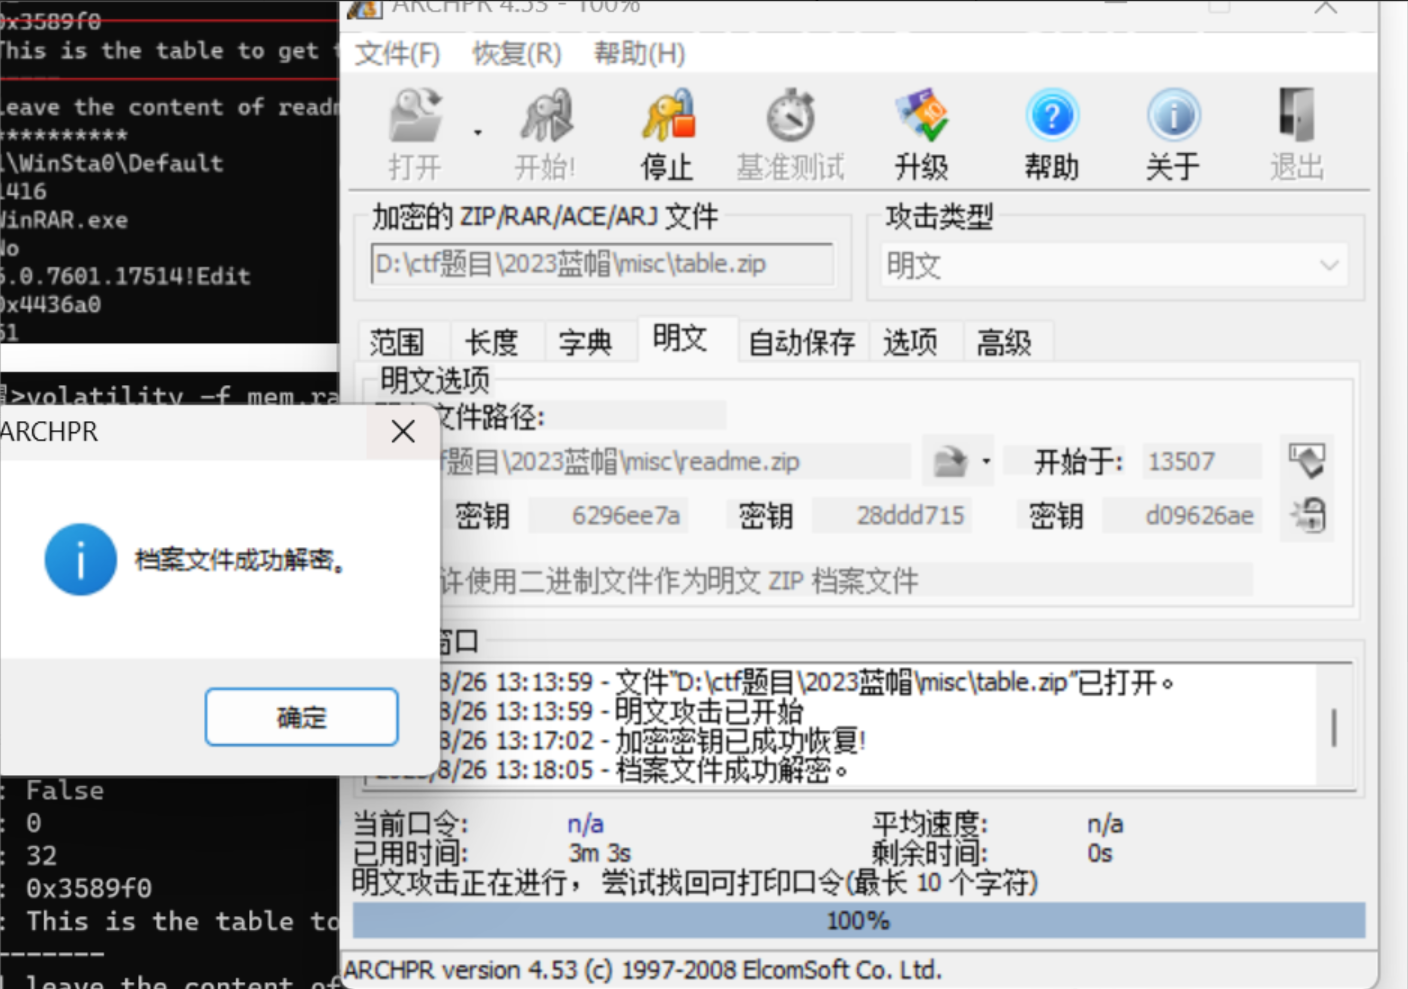The image size is (1408, 989).
Task: Switch to the 选项 tab
Action: (910, 342)
